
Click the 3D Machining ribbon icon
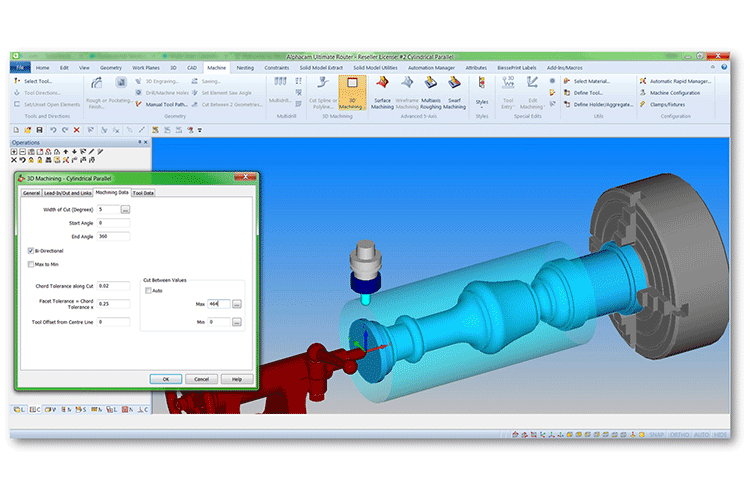point(352,92)
